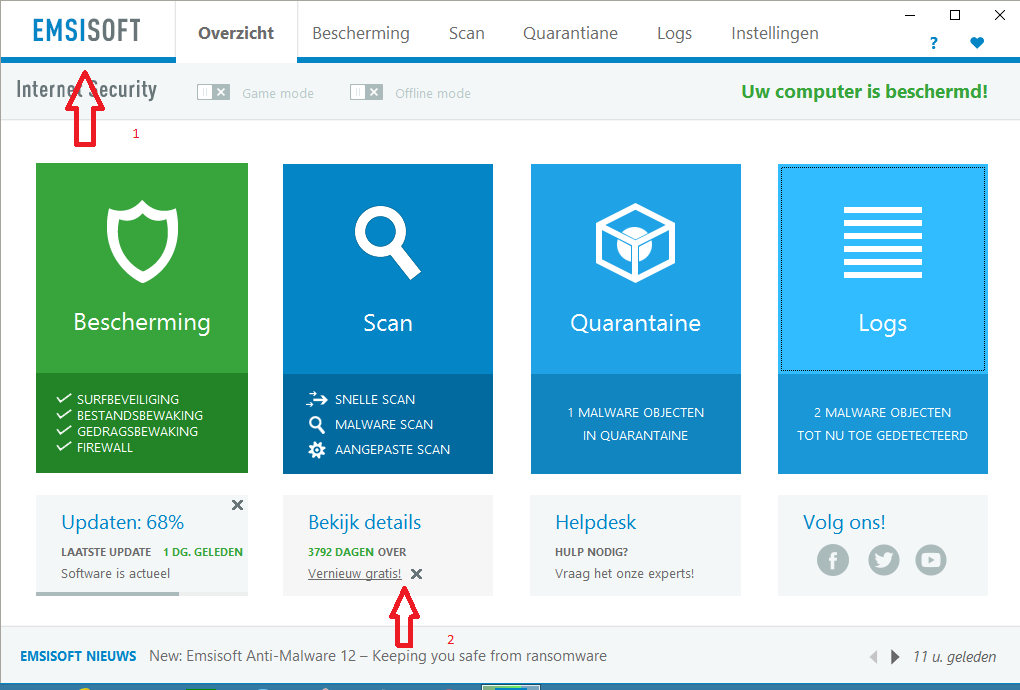Viewport: 1020px width, 690px height.
Task: Click the magnifier icon on Scan tile
Action: [388, 242]
